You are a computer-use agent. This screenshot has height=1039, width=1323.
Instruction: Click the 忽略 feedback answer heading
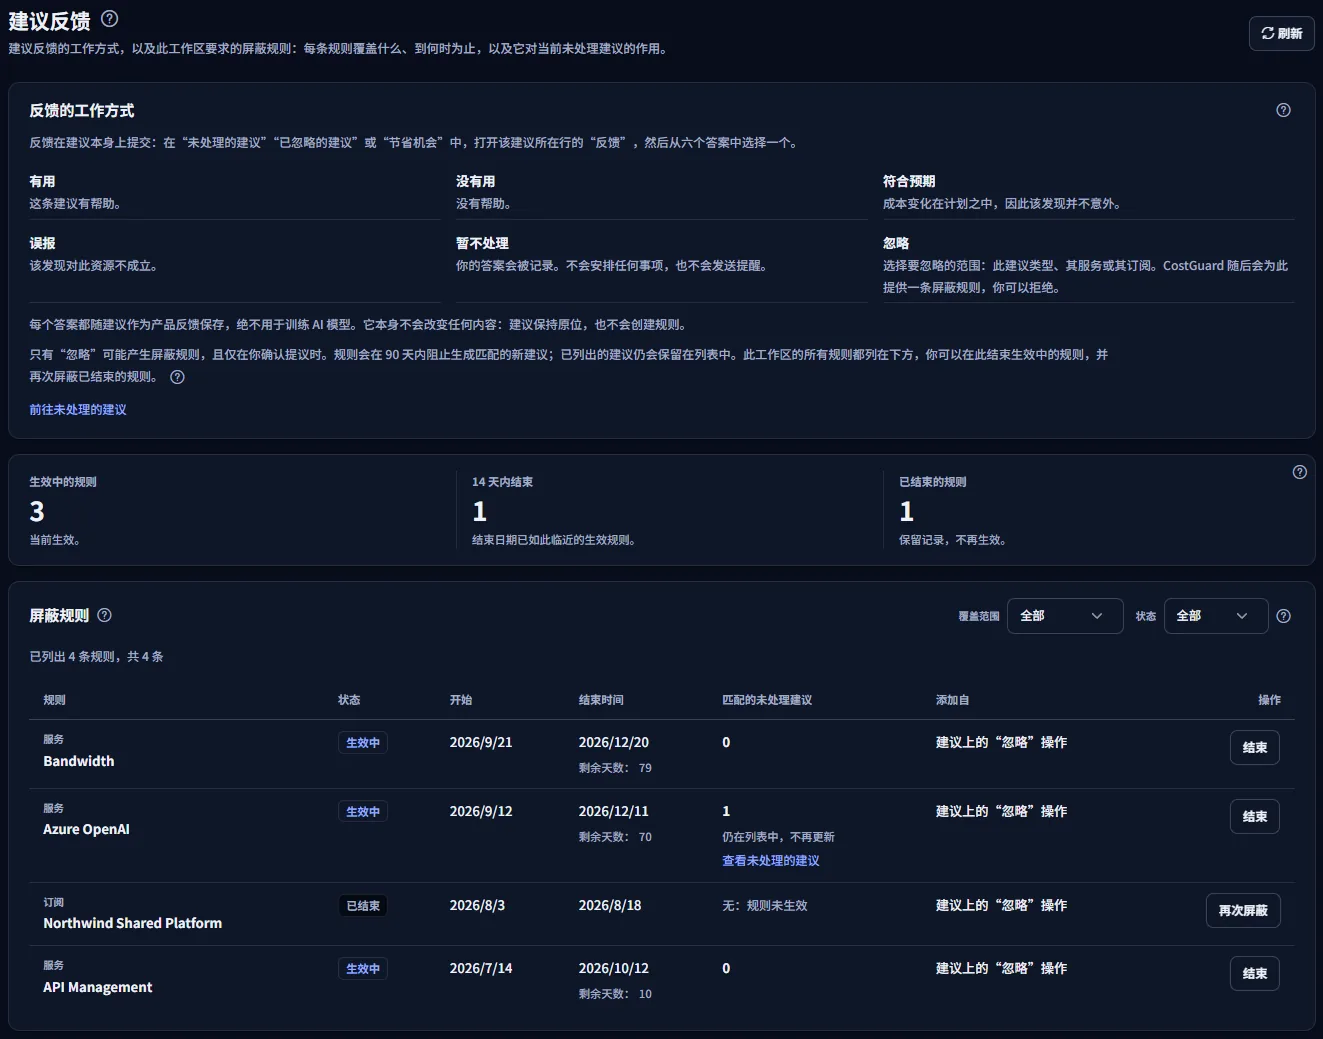[x=896, y=243]
